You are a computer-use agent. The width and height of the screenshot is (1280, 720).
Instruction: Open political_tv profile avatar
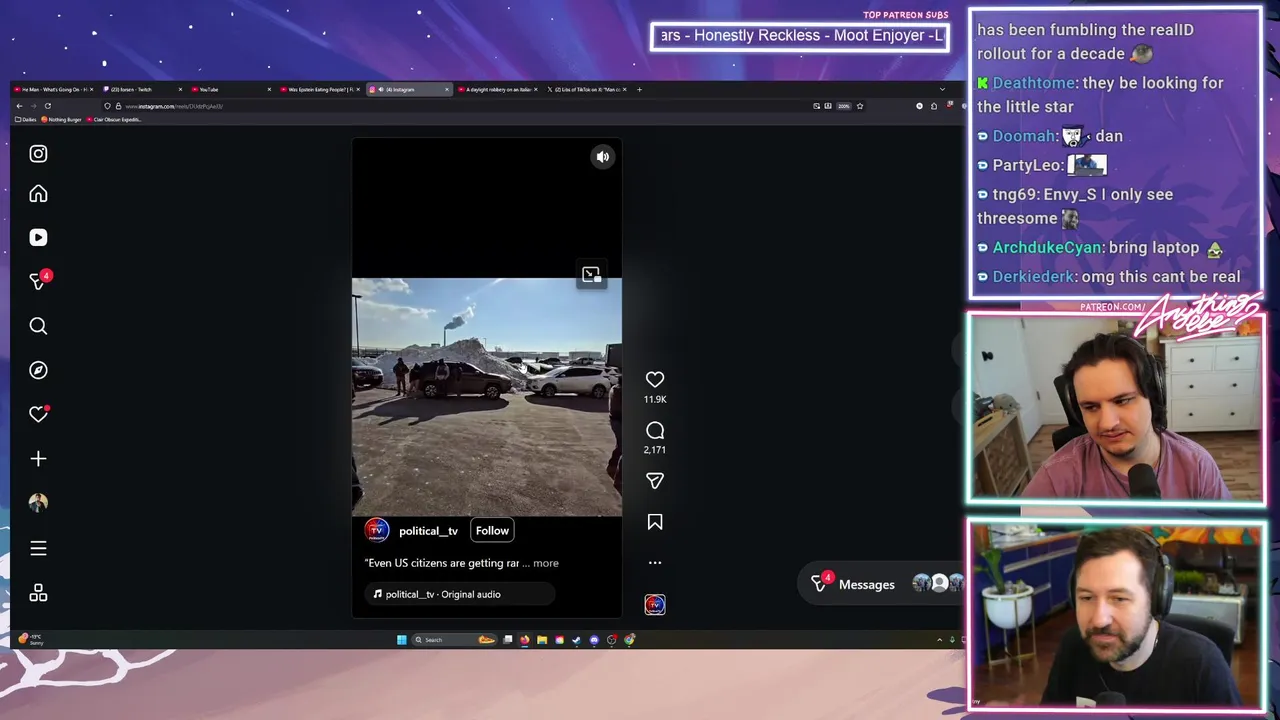click(x=377, y=531)
